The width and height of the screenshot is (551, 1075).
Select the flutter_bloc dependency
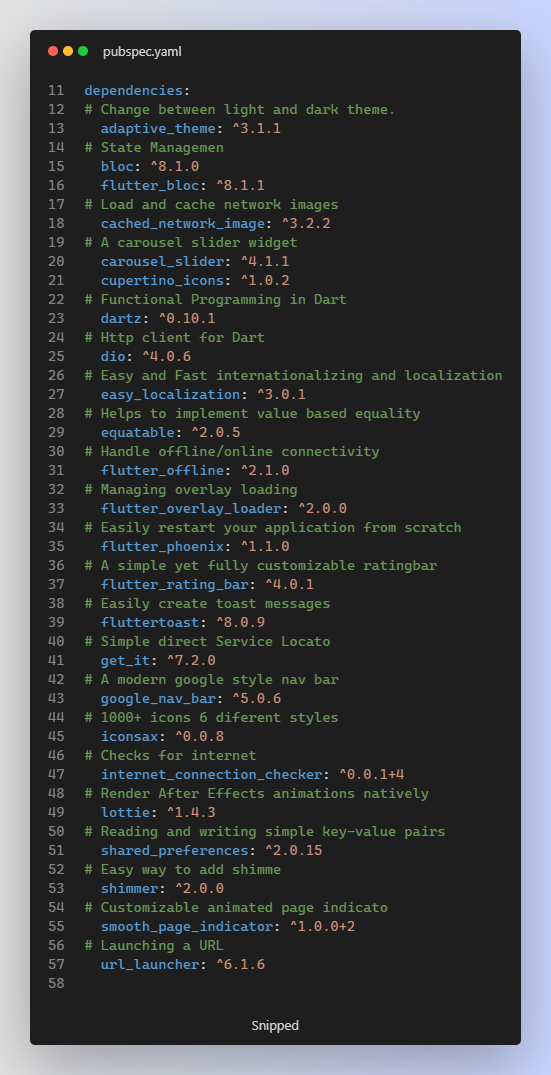point(150,186)
